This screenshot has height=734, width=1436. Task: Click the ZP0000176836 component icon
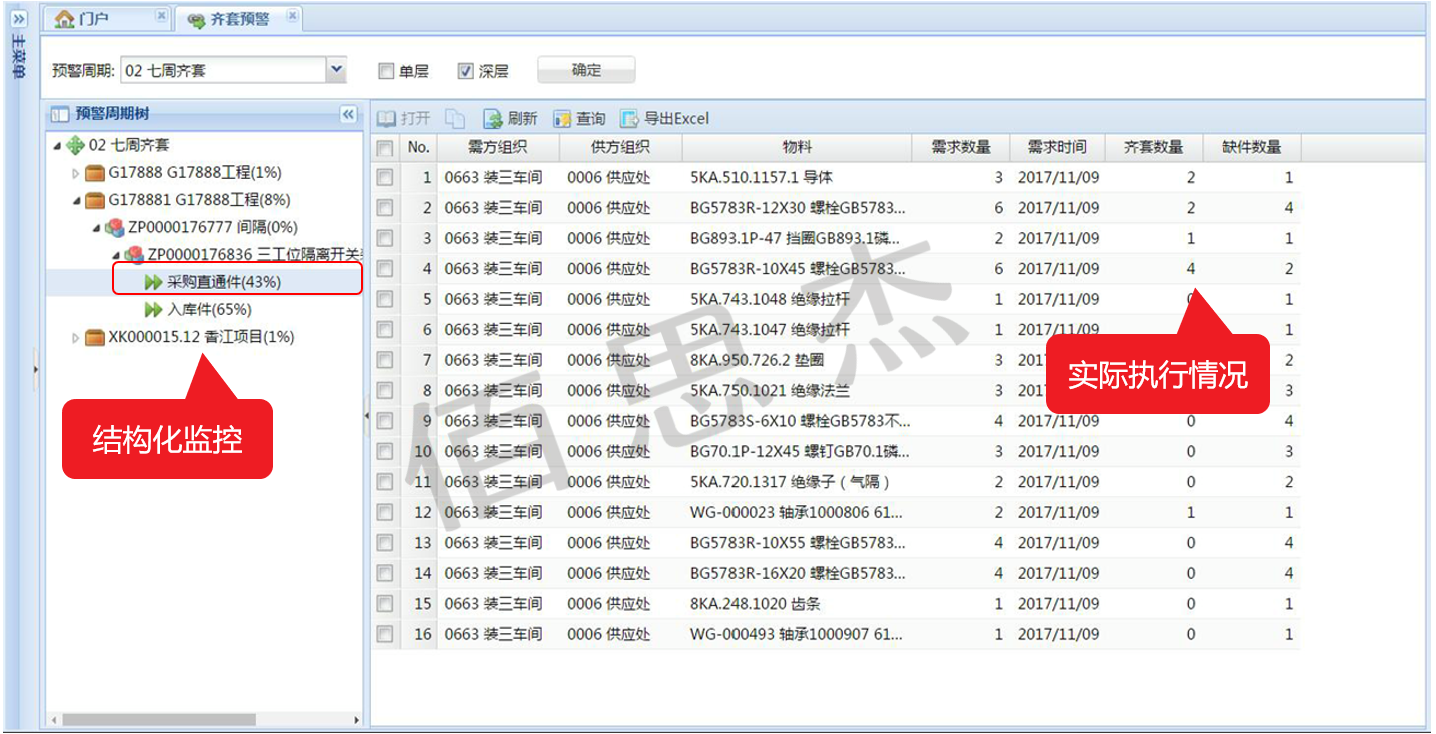(x=133, y=255)
